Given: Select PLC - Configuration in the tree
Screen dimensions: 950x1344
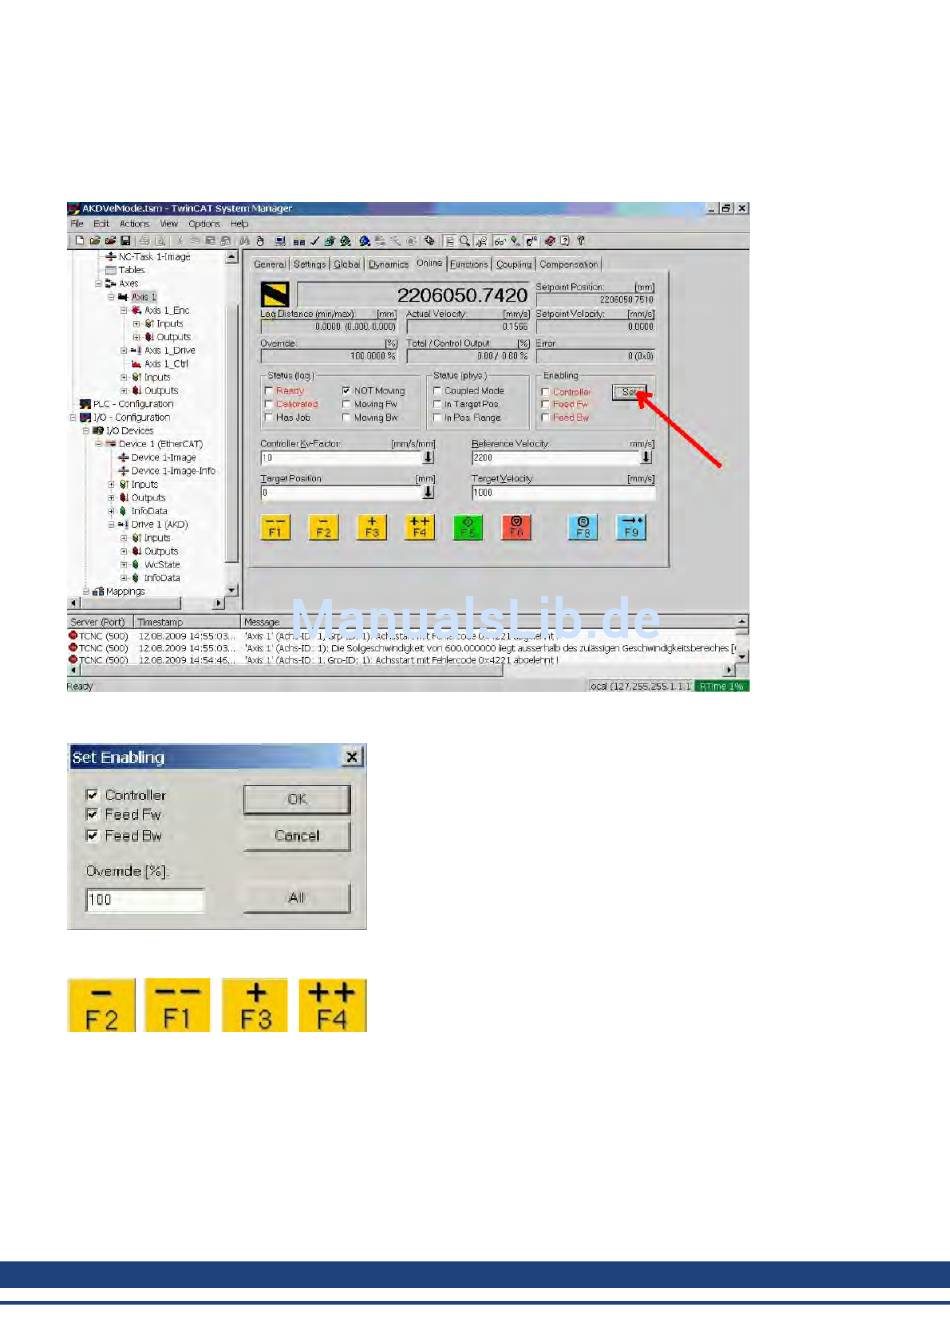Looking at the screenshot, I should tap(132, 404).
